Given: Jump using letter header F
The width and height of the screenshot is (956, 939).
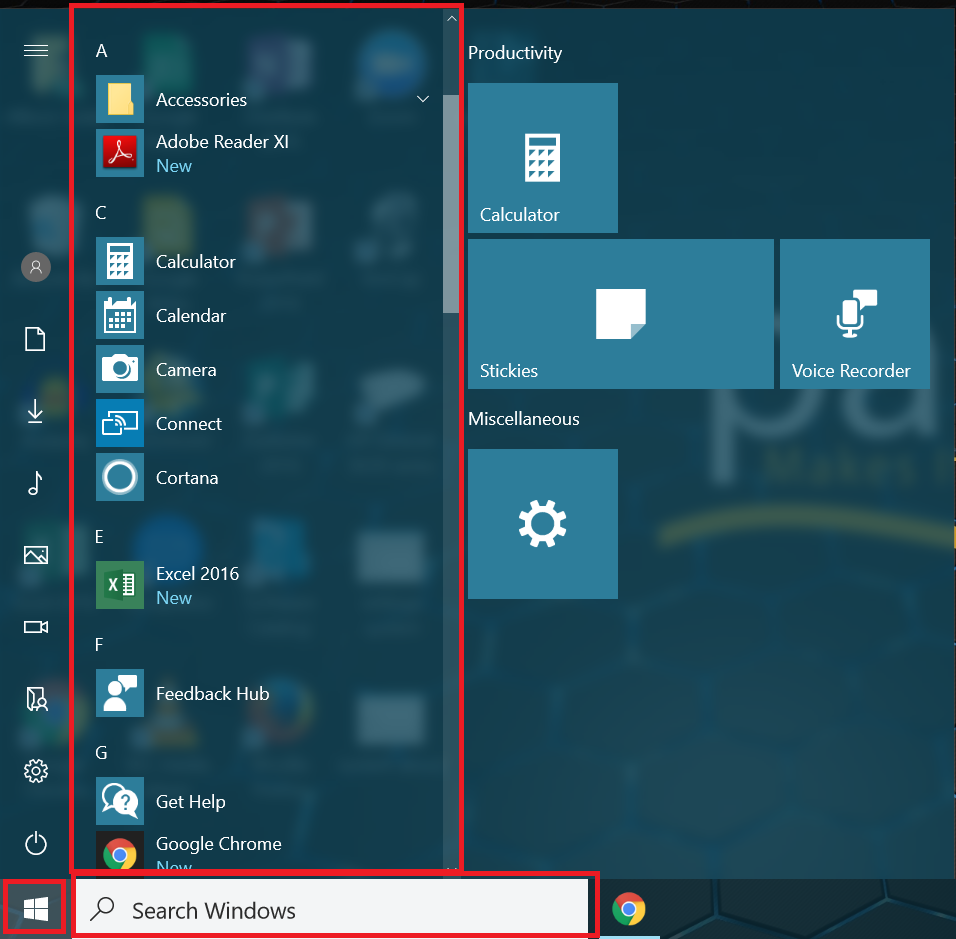Looking at the screenshot, I should click(x=99, y=644).
